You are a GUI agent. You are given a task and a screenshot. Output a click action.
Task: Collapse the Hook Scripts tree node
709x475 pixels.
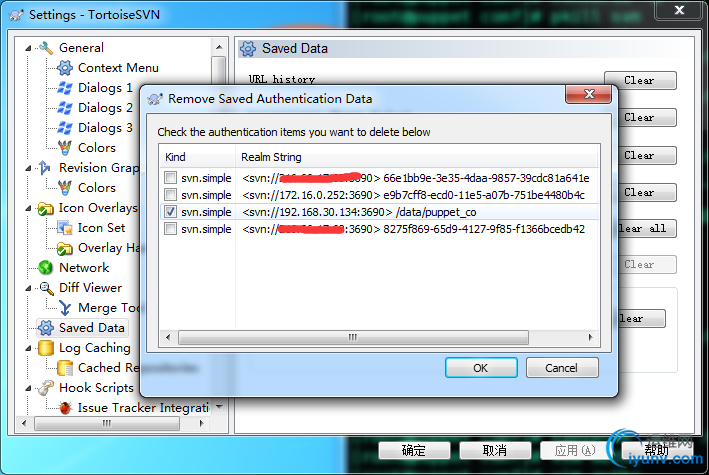[28, 388]
